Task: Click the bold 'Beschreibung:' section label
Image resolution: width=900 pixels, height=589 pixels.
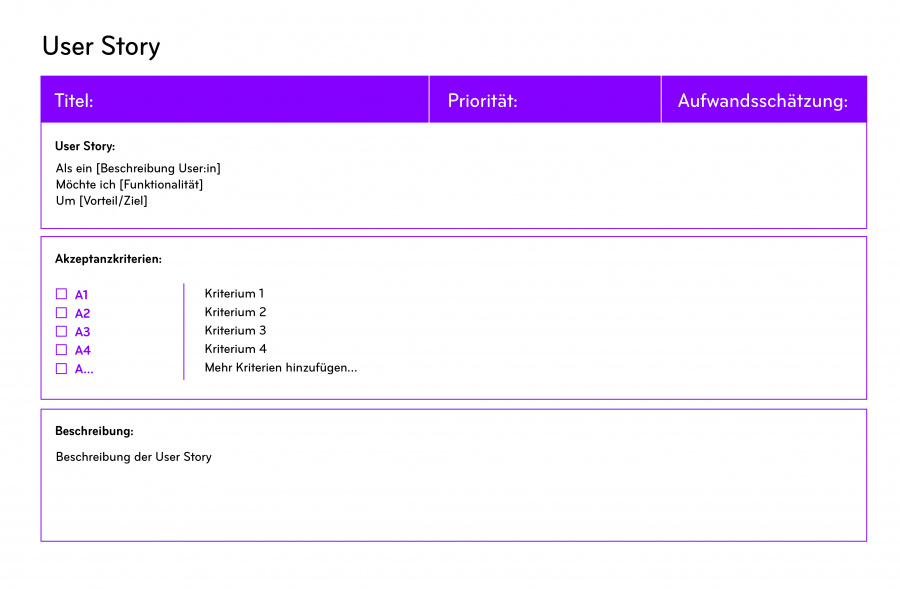Action: (x=94, y=431)
